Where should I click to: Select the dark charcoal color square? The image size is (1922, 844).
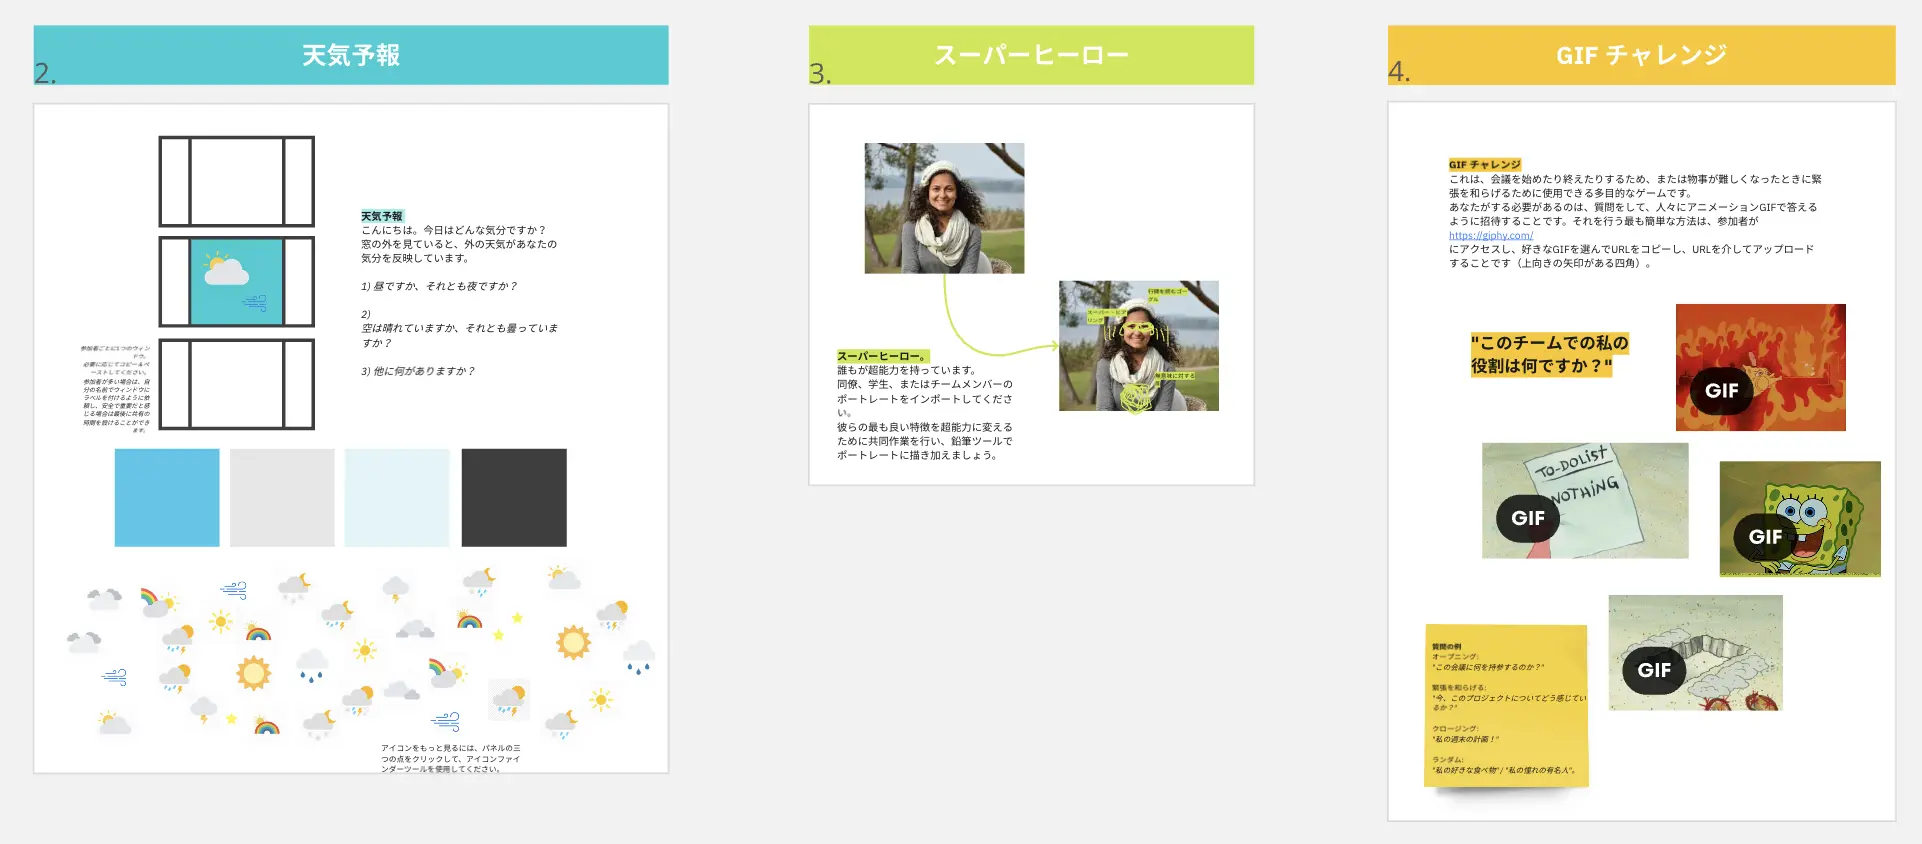click(514, 497)
